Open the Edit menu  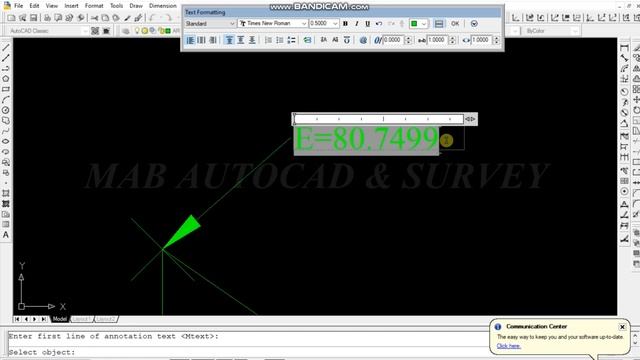coord(34,6)
